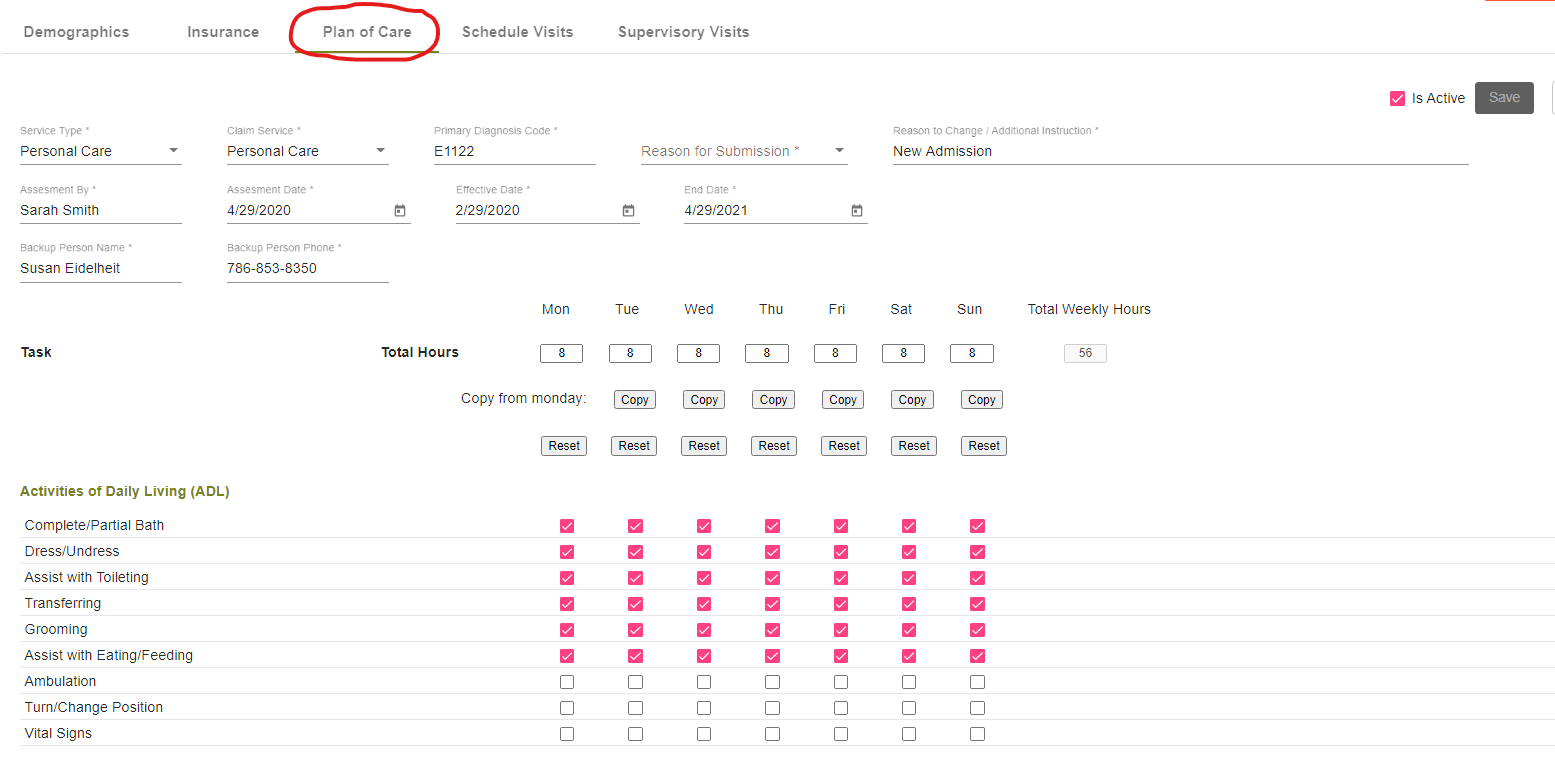This screenshot has width=1555, height=766.
Task: Copy Monday's tasks to Tuesday
Action: point(634,399)
